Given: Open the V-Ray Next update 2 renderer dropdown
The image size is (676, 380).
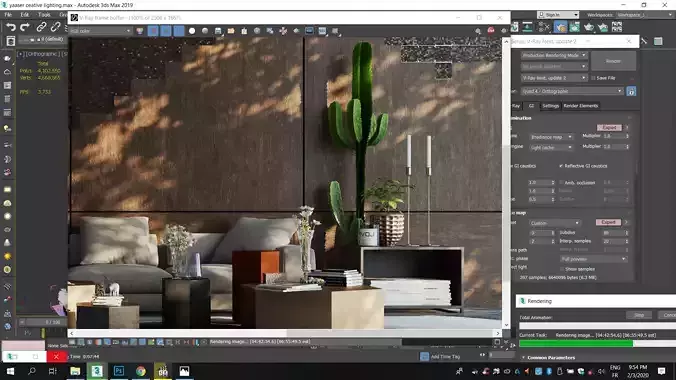Looking at the screenshot, I should coord(554,78).
